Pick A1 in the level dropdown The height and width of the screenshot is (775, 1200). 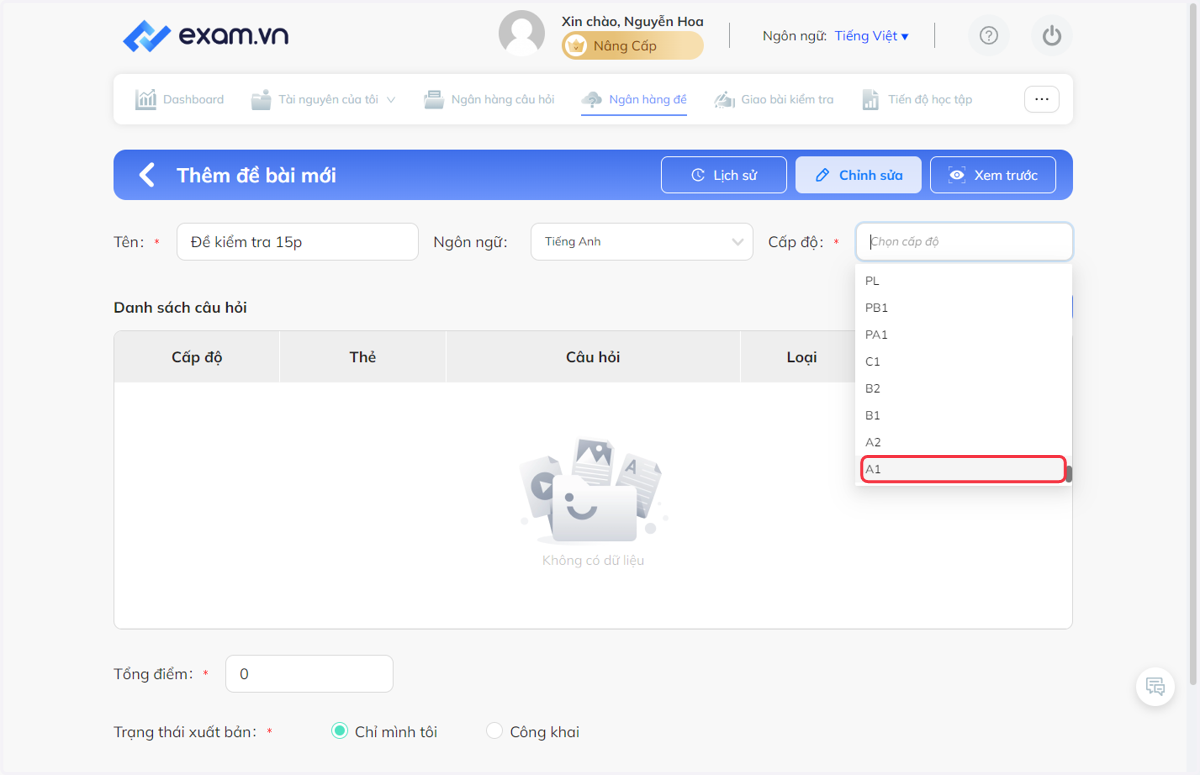point(963,470)
